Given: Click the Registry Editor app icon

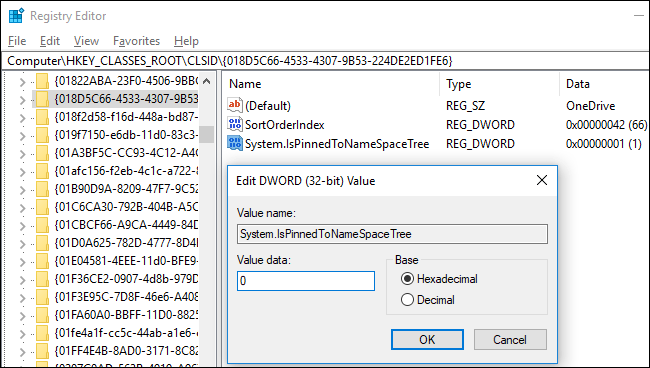Looking at the screenshot, I should (x=17, y=16).
